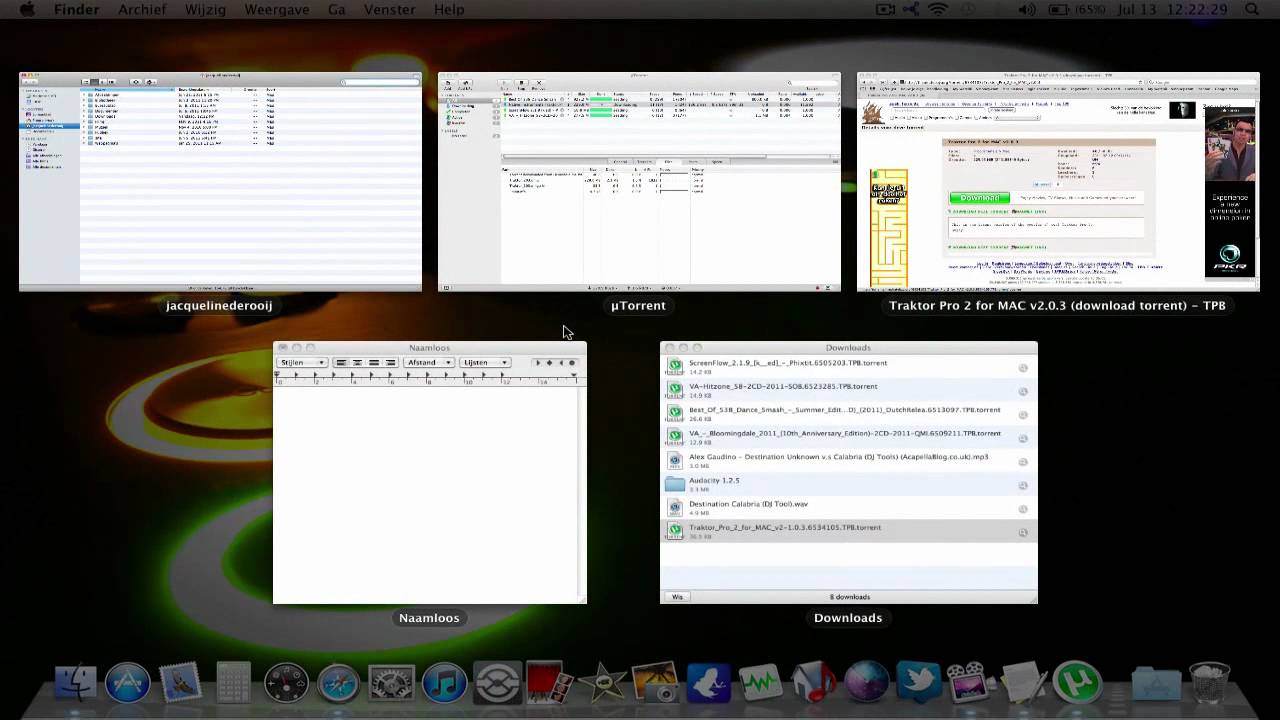Click green Download button on Traktor page

coord(979,197)
